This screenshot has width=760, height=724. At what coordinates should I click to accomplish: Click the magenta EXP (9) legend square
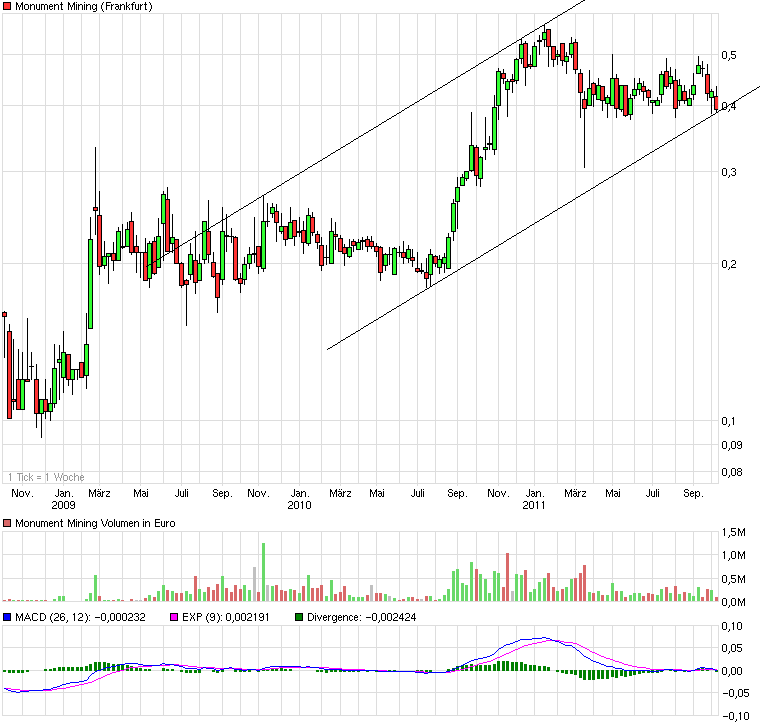174,617
